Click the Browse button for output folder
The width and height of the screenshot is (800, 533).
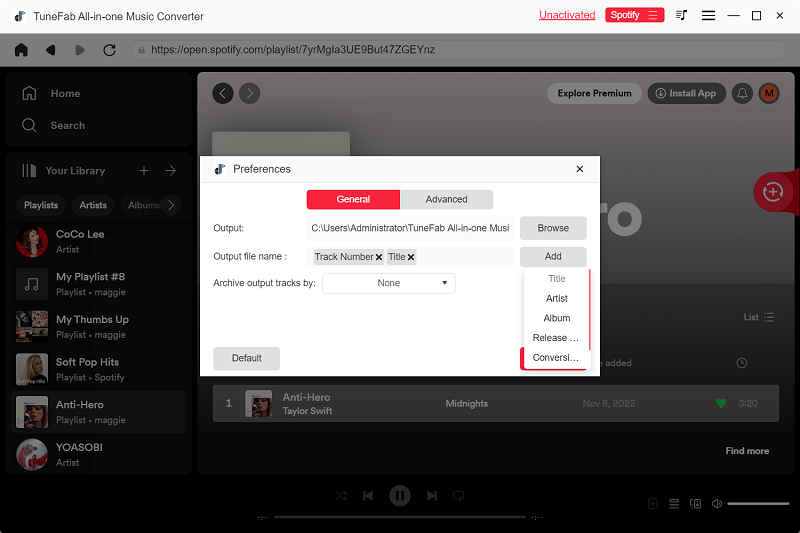click(x=553, y=228)
